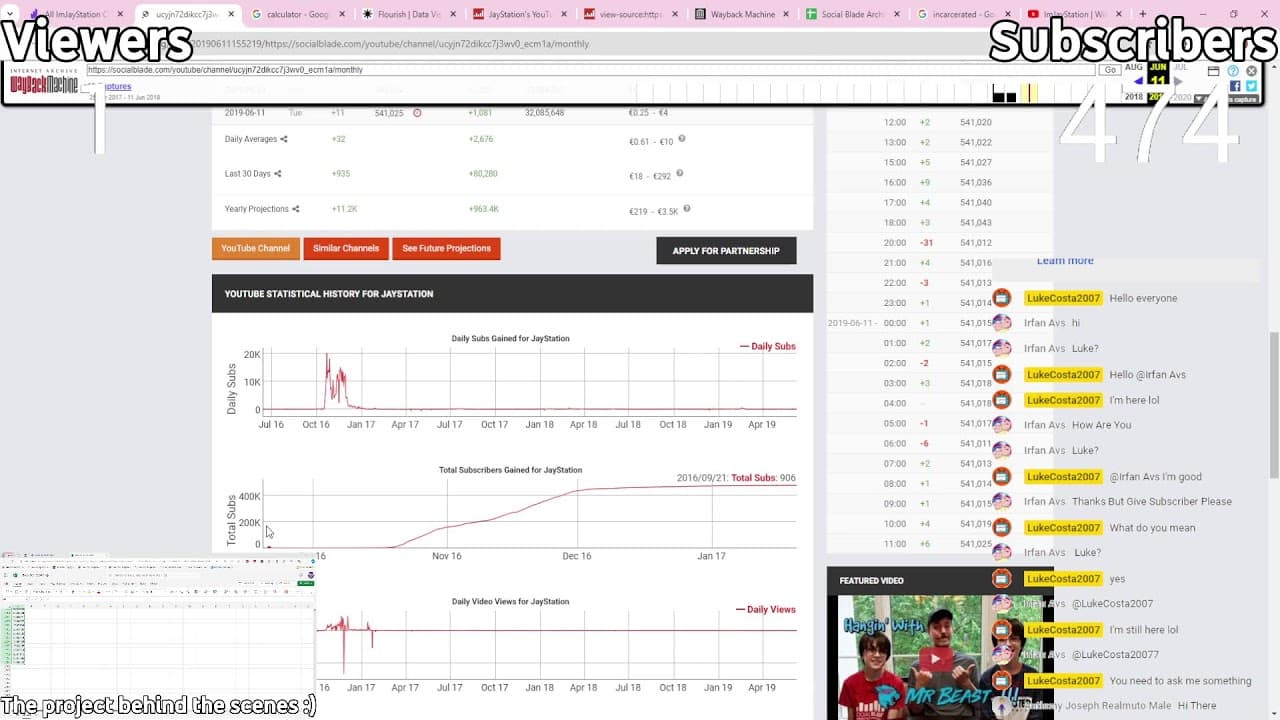1280x720 pixels.
Task: Click the Wayback Machine URL input field
Action: coord(590,70)
